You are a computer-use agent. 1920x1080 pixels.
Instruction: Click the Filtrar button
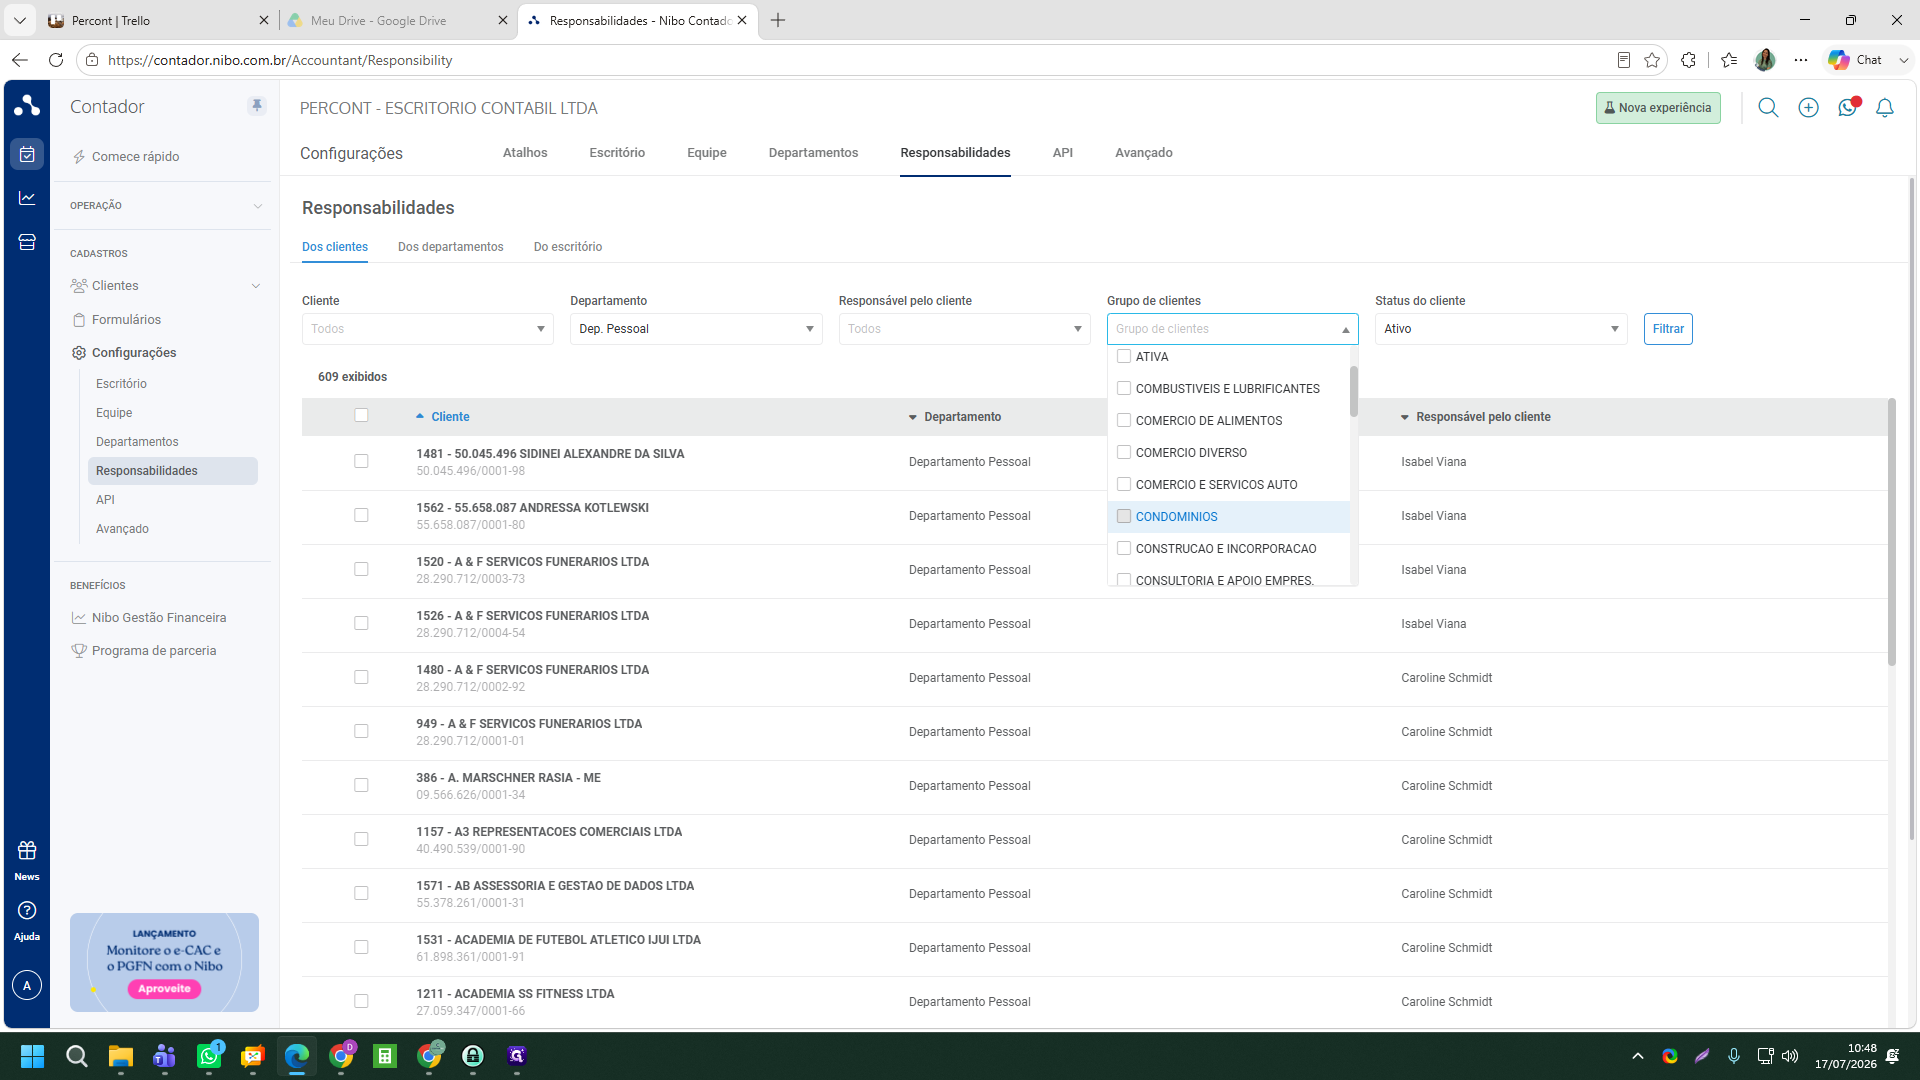(1668, 329)
